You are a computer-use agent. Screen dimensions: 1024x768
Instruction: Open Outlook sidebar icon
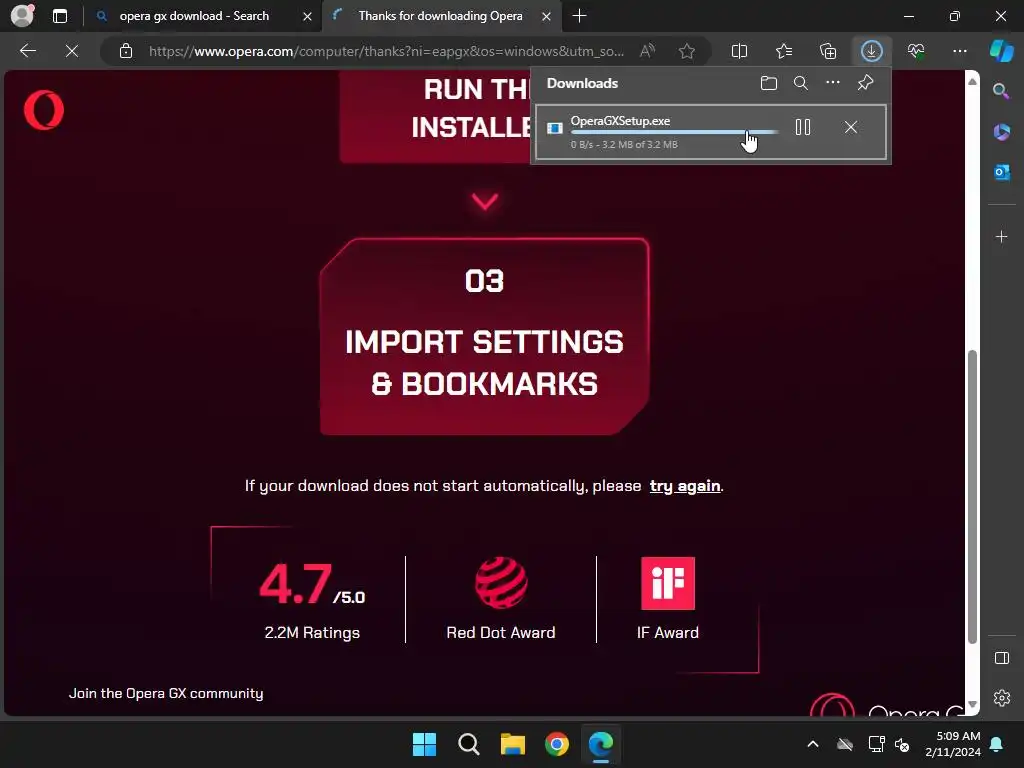(1002, 172)
